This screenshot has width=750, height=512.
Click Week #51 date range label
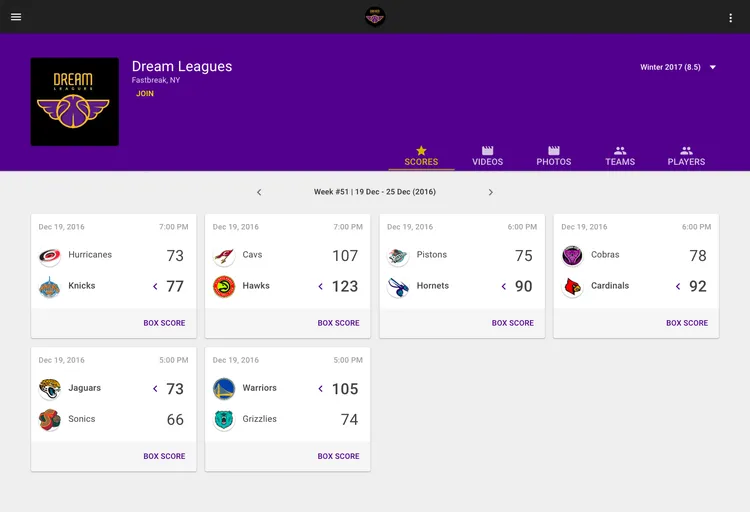(375, 191)
